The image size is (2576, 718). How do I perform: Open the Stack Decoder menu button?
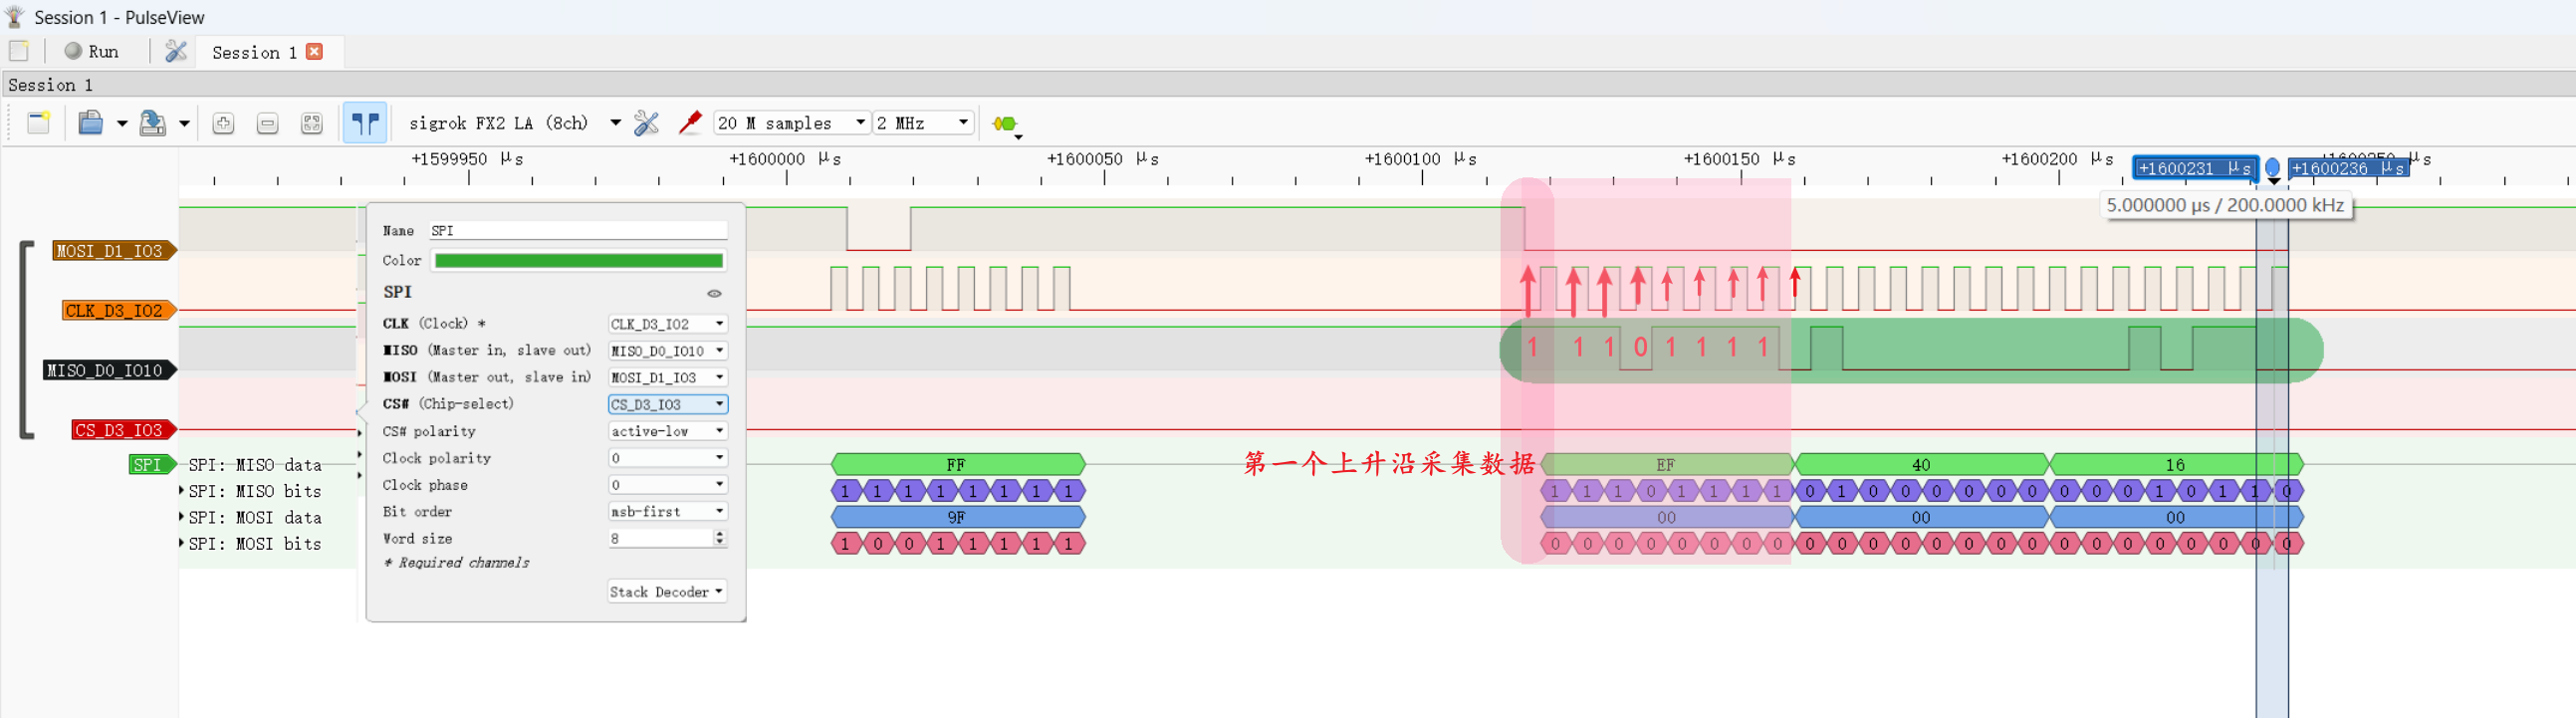tap(667, 592)
